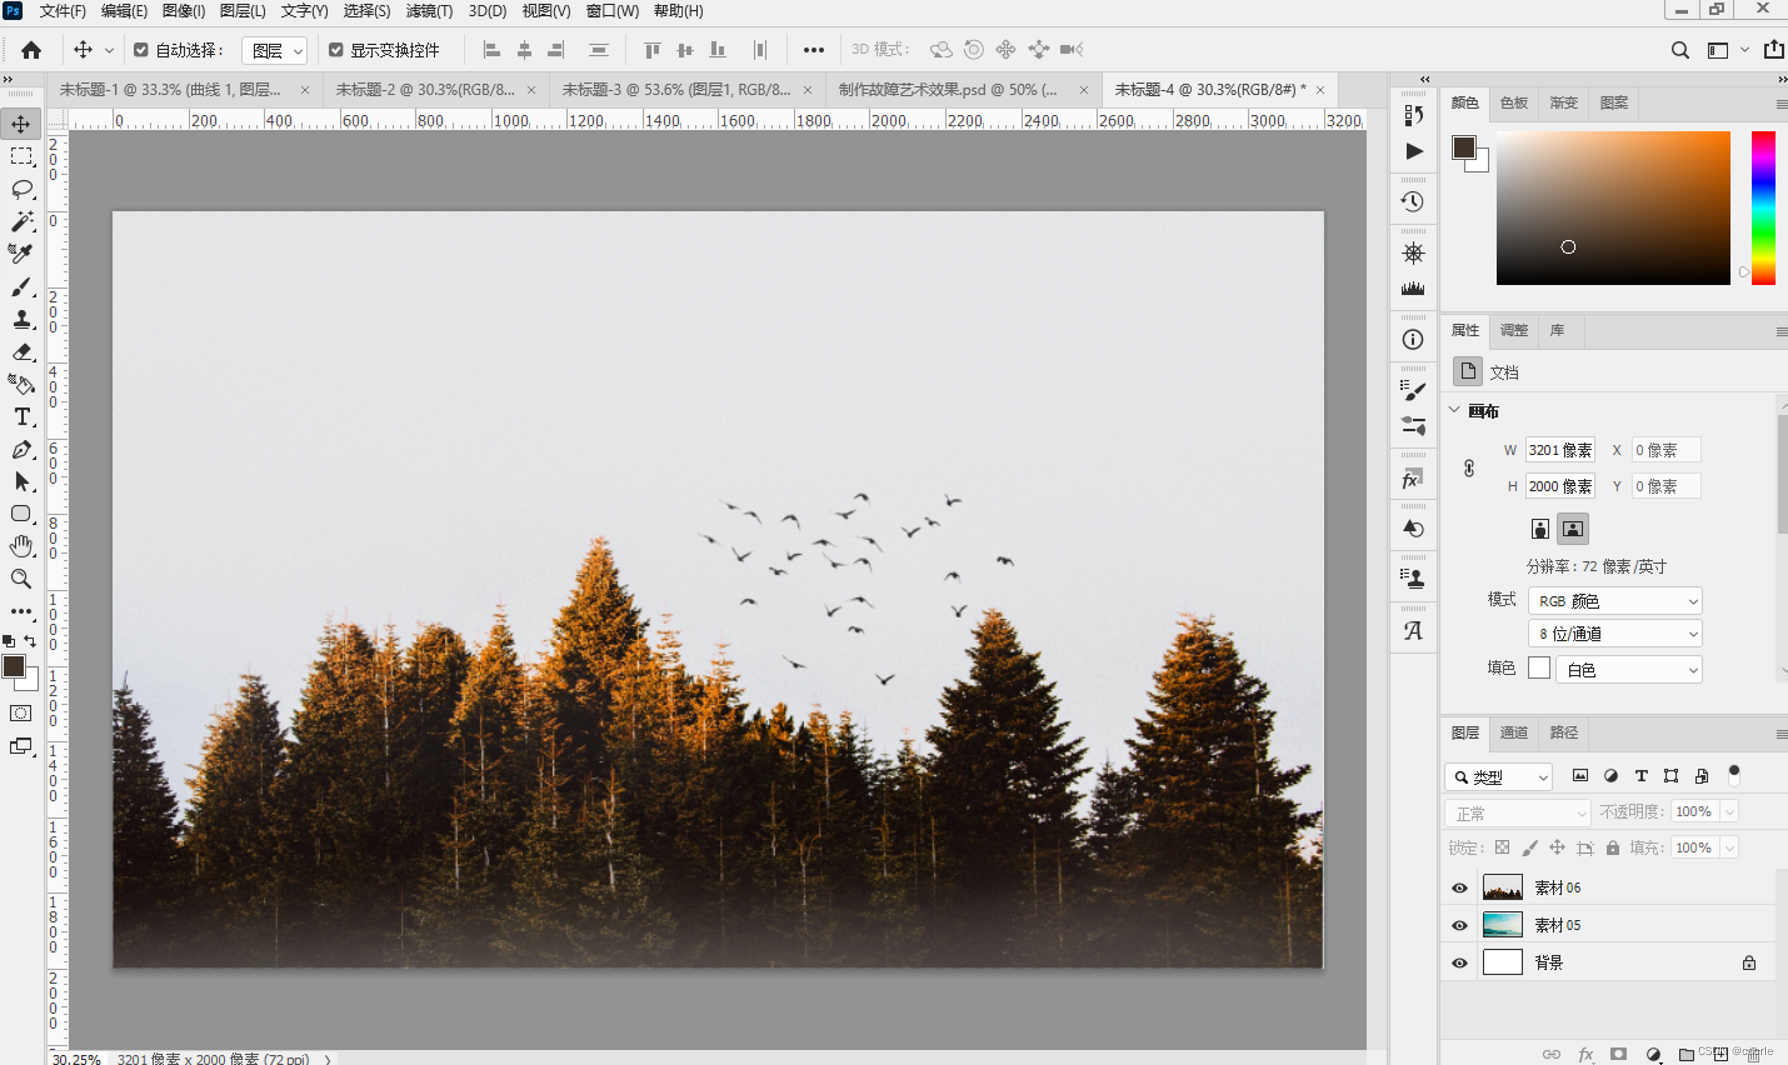1788x1065 pixels.
Task: Open the Character panel icon
Action: (x=1413, y=631)
